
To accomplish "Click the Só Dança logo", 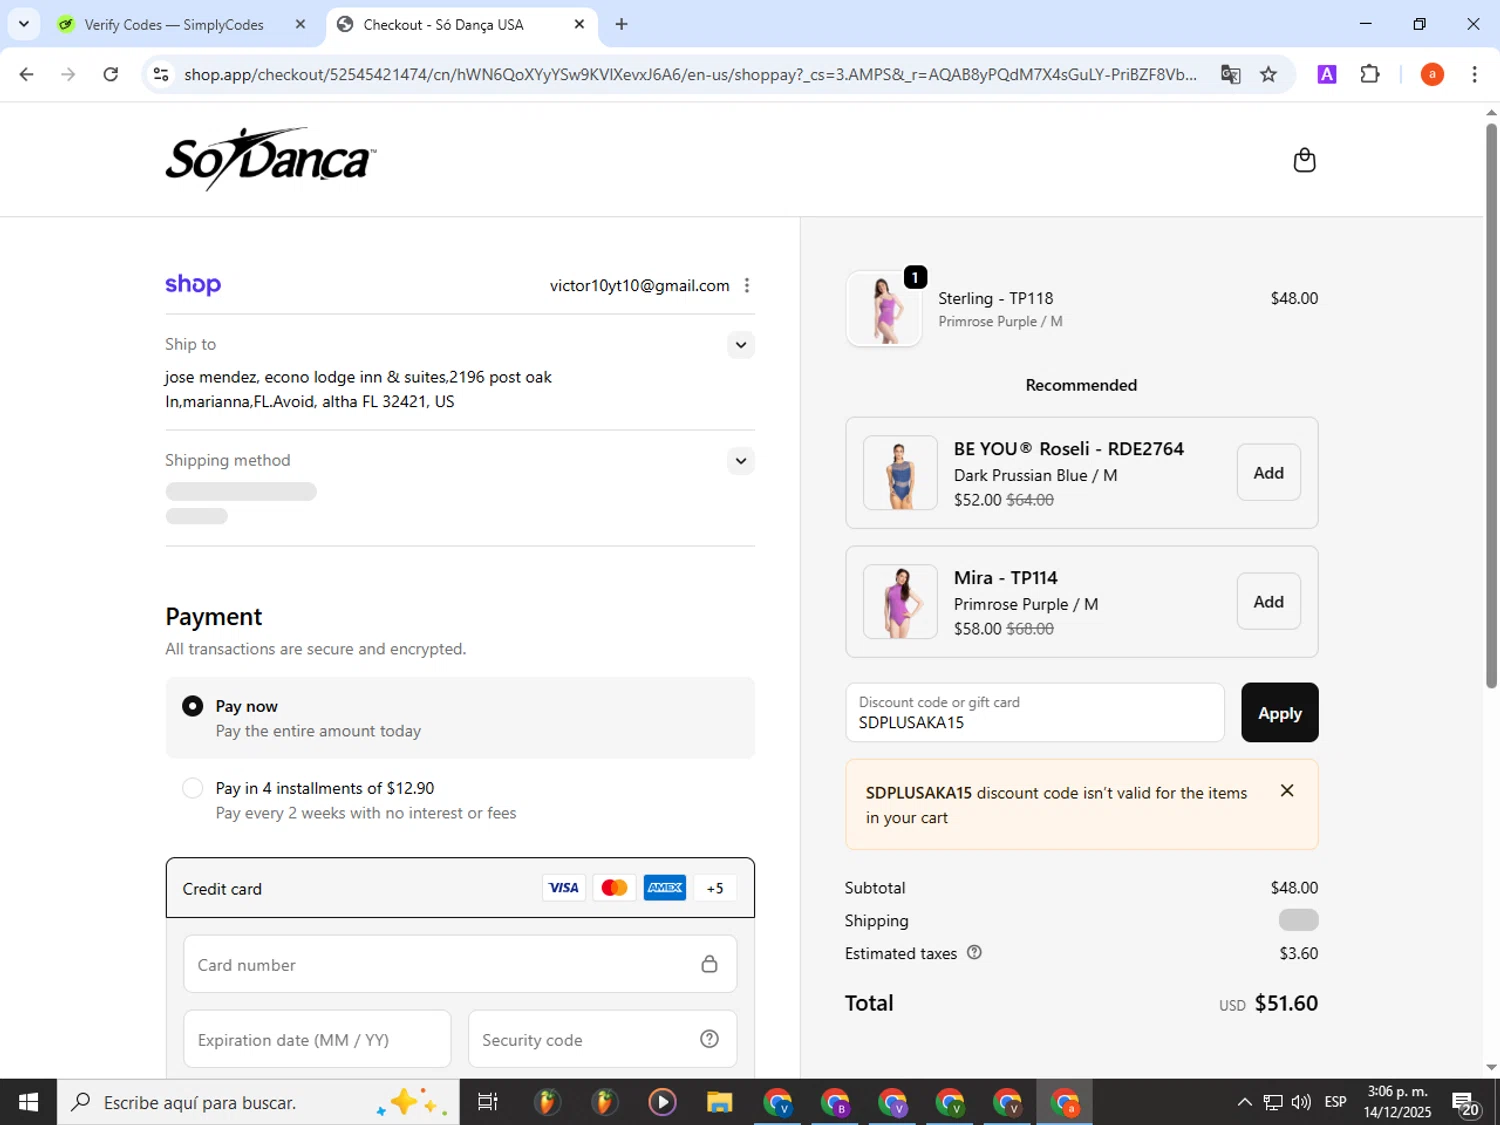I will (270, 159).
